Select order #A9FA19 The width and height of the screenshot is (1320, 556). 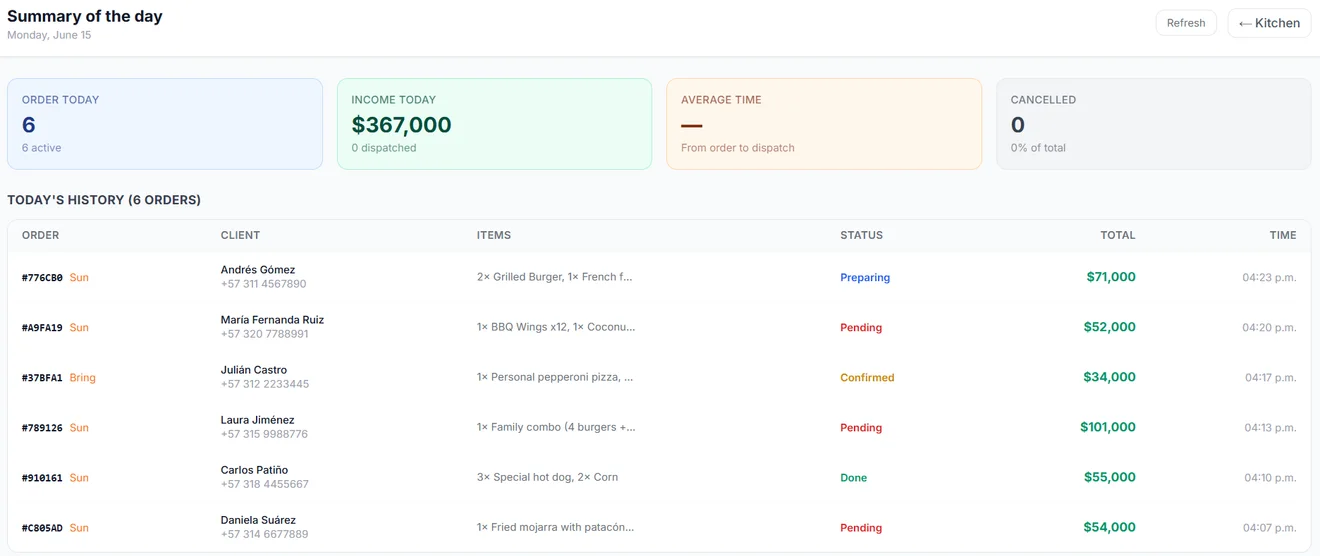[659, 327]
